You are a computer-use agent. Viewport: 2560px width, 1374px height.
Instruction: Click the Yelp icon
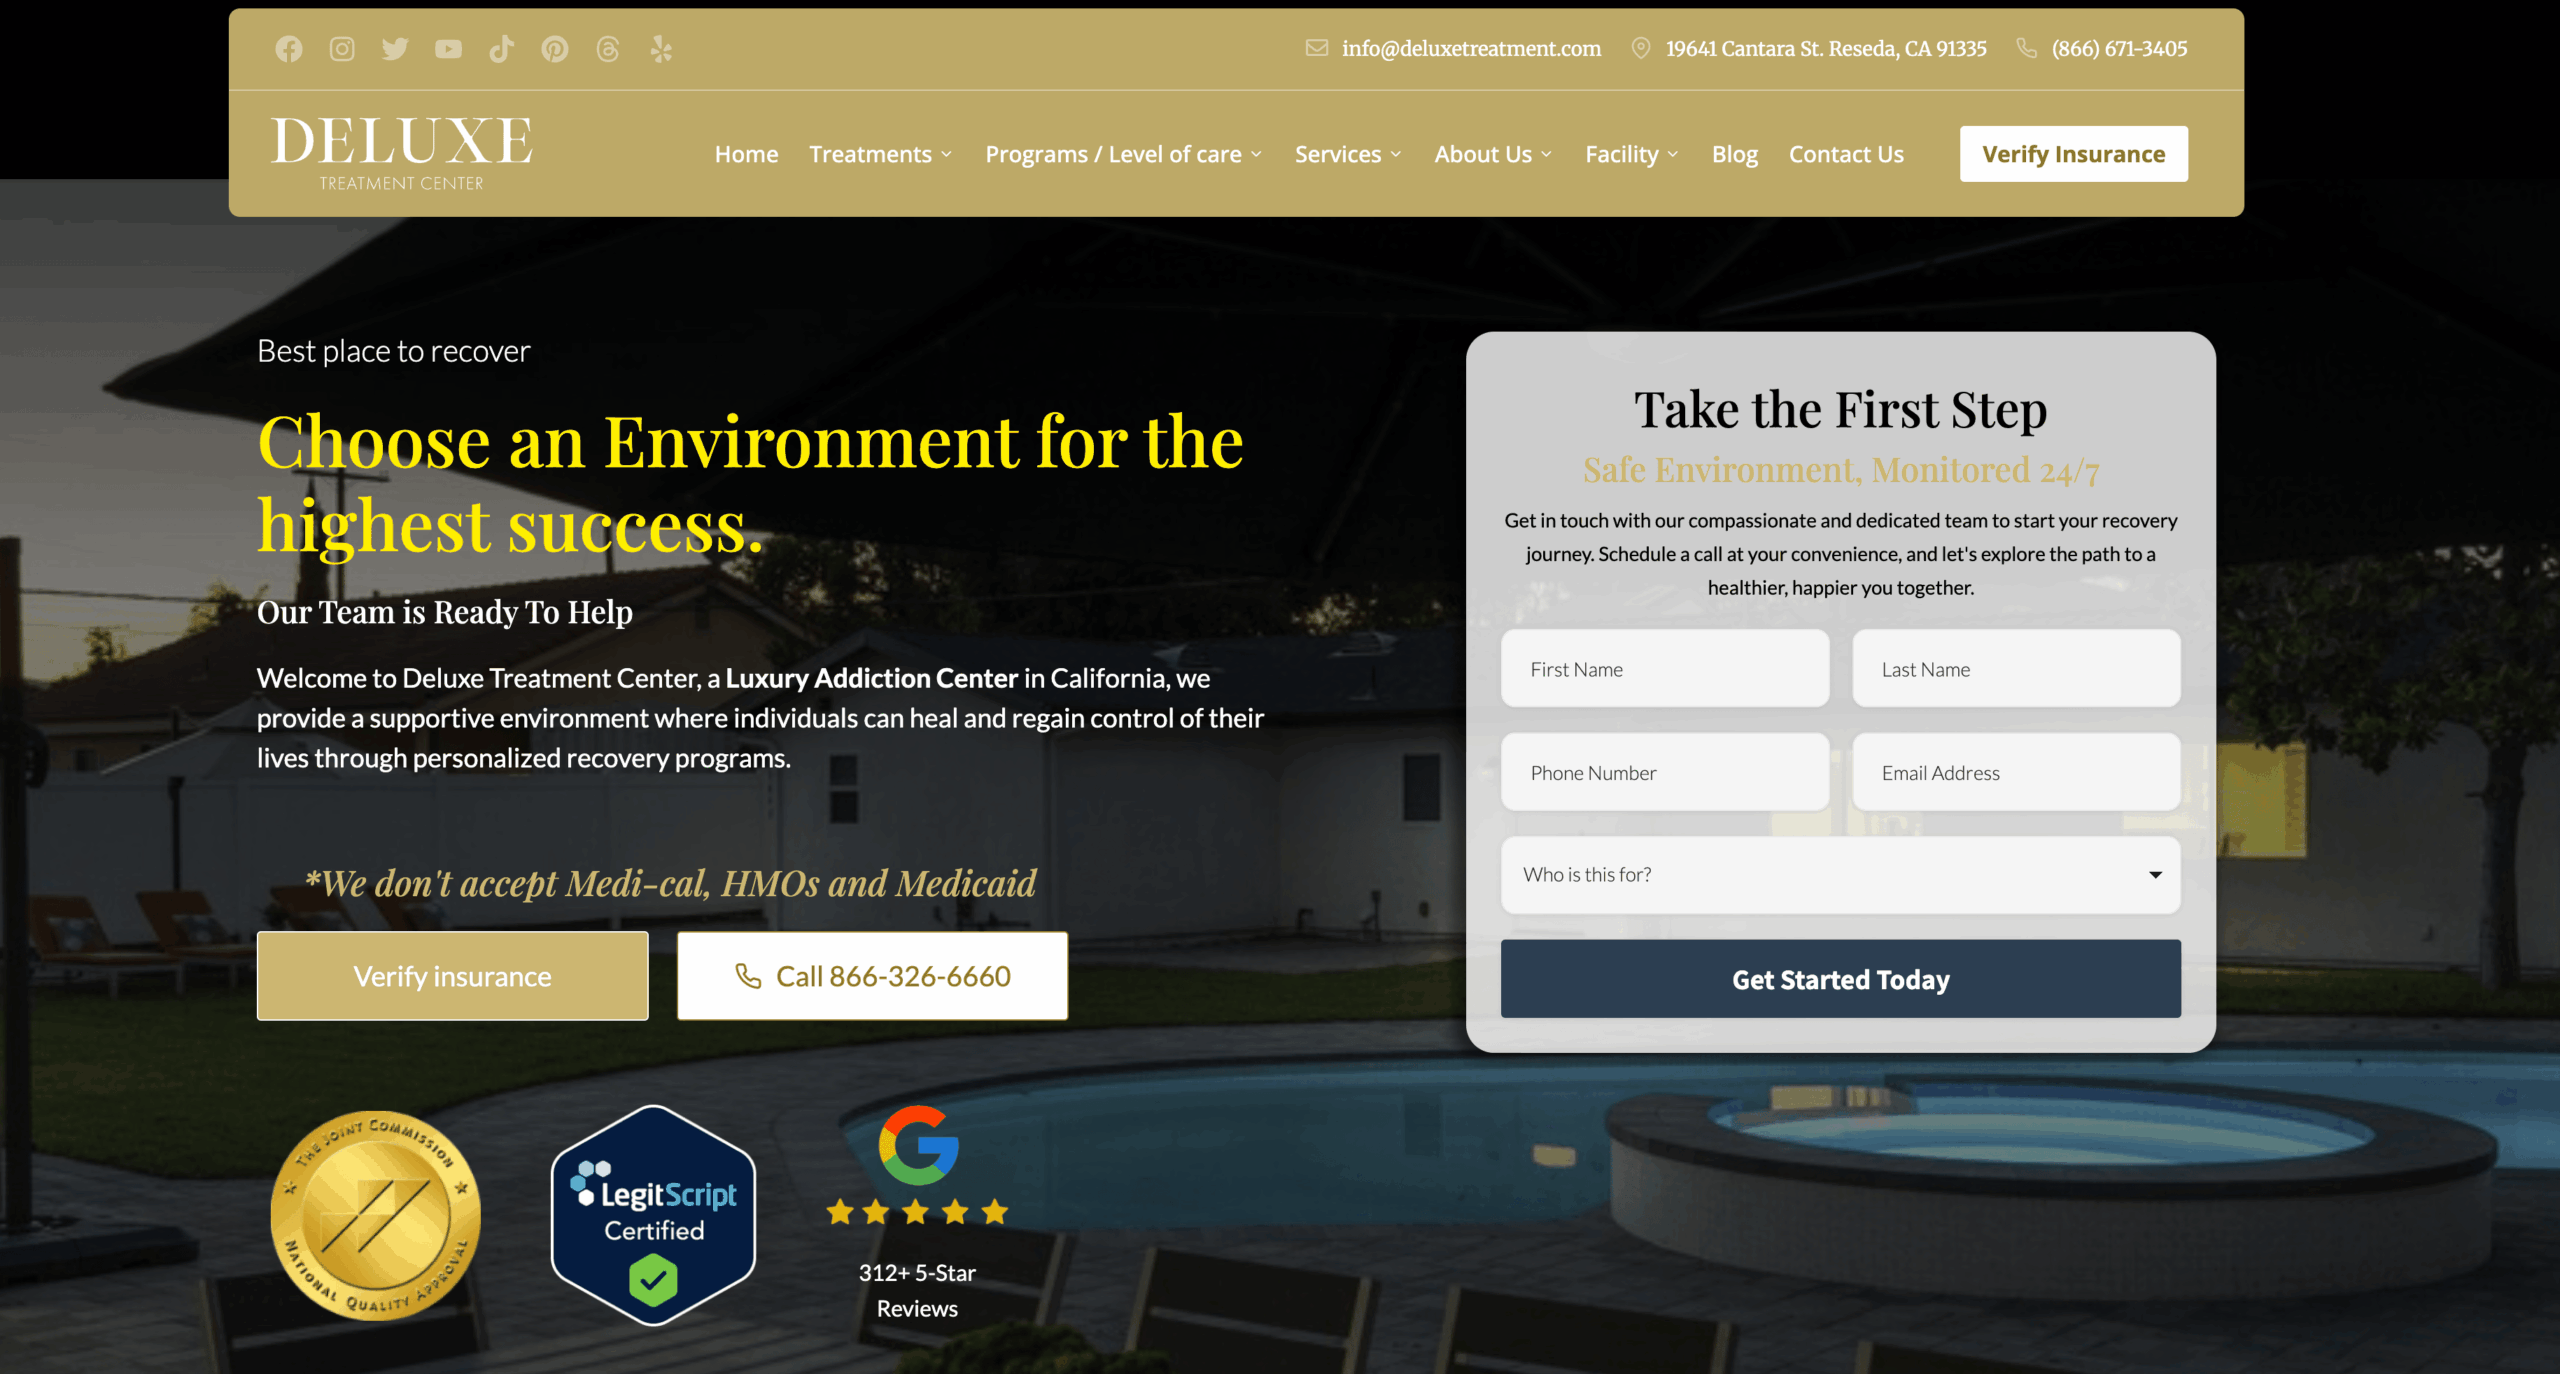point(661,49)
